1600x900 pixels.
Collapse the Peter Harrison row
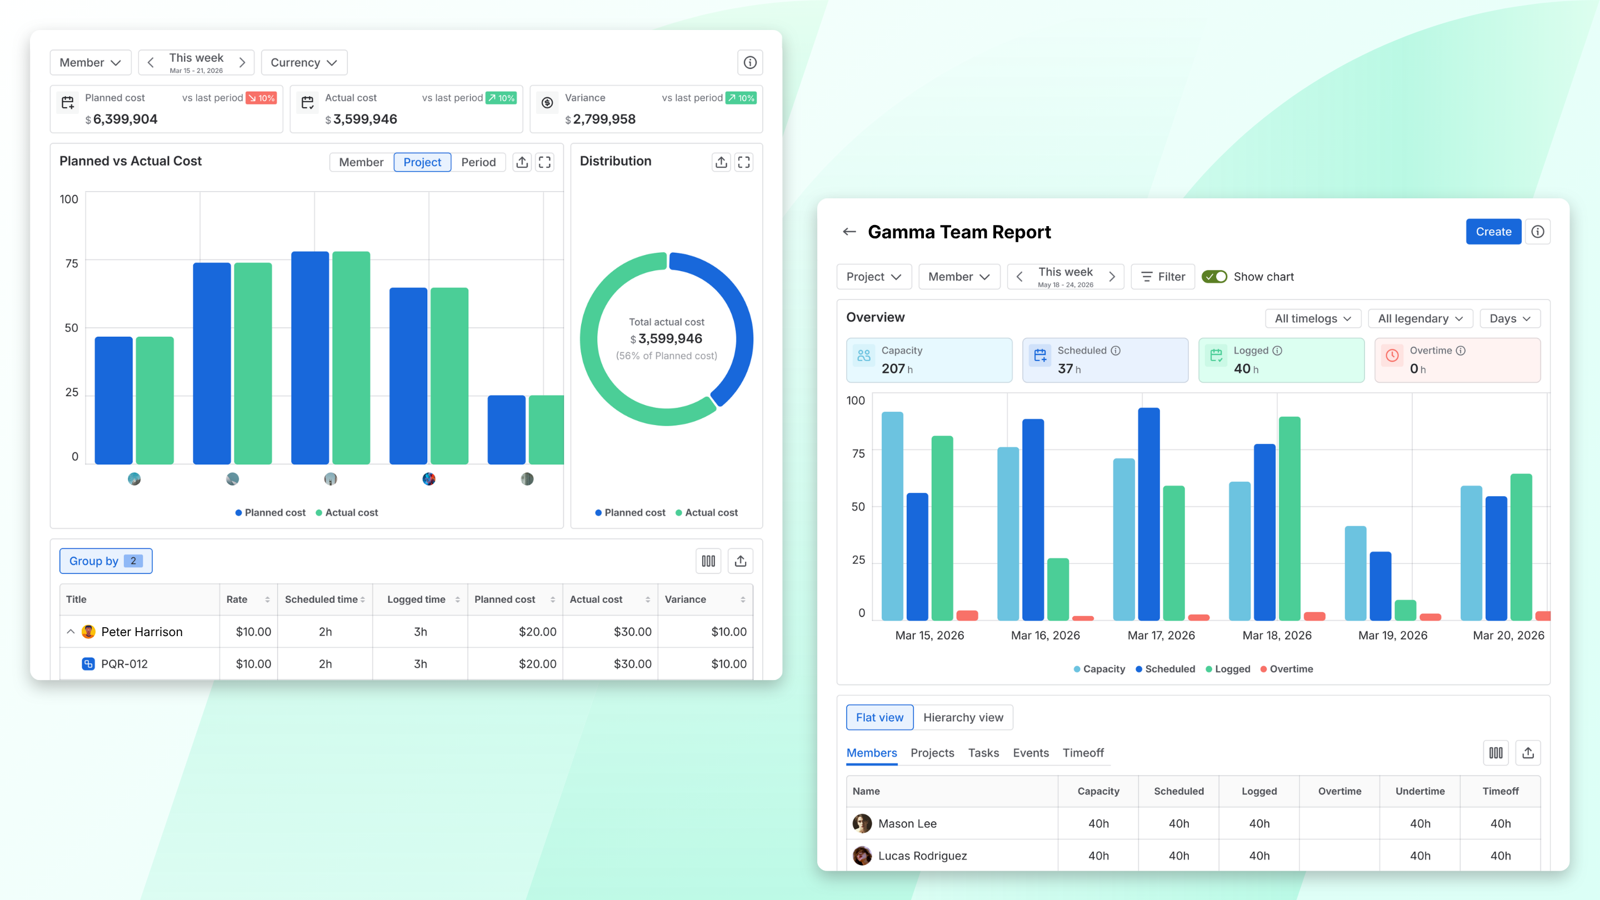point(71,632)
